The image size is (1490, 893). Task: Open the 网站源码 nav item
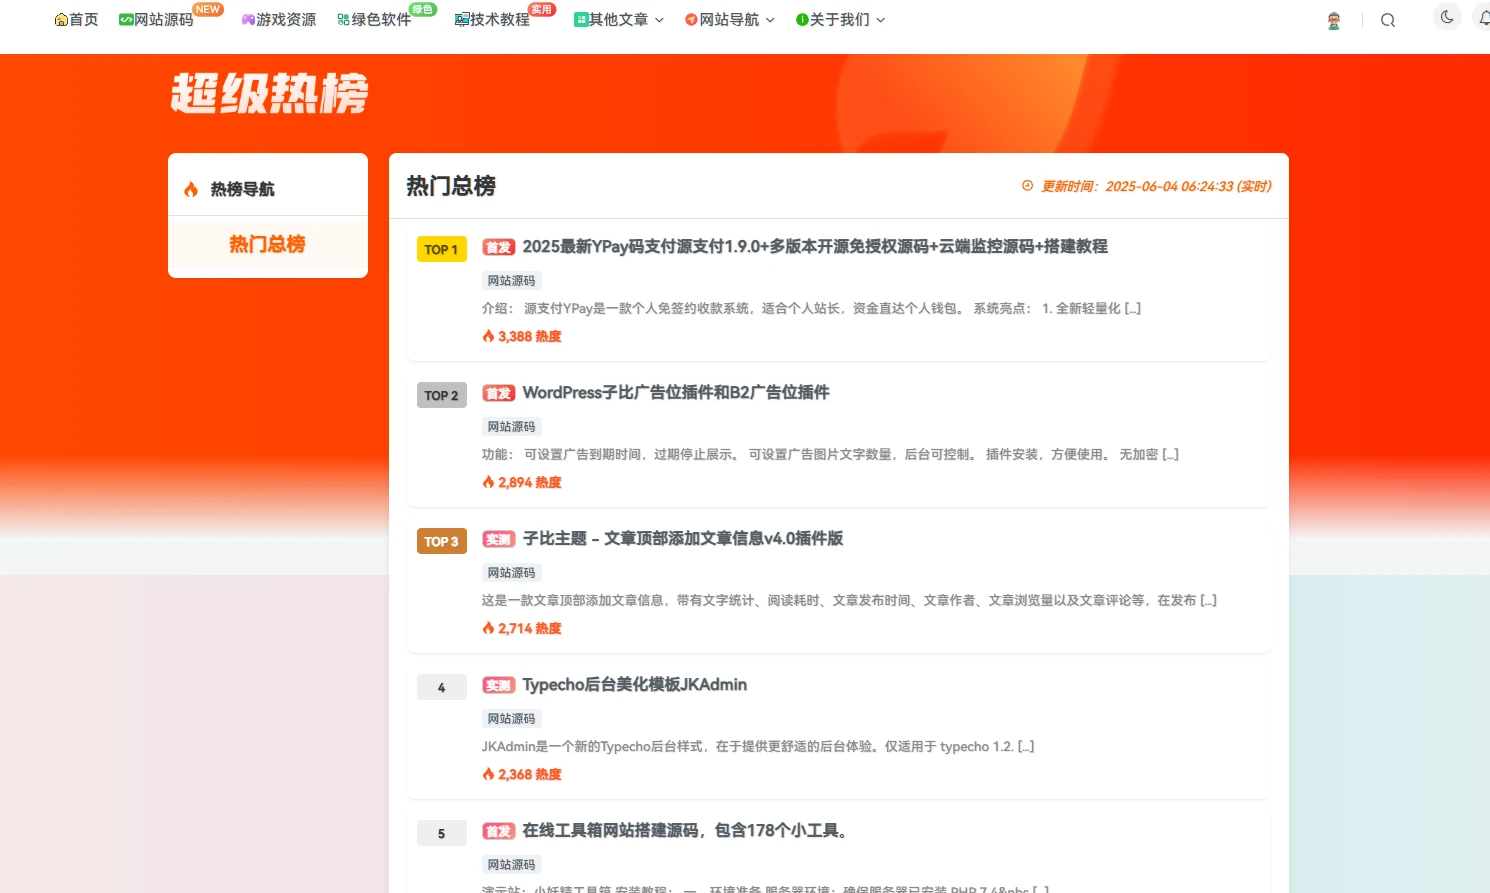[156, 20]
